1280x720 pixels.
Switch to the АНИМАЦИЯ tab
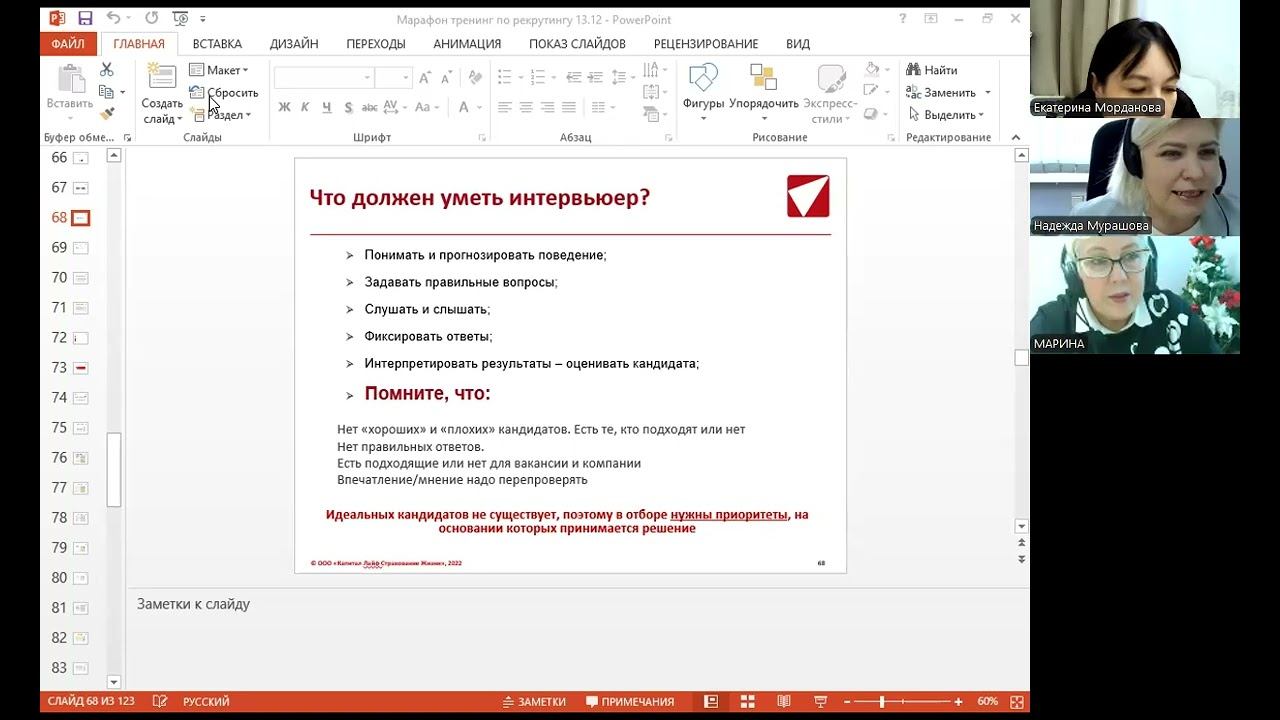[467, 44]
